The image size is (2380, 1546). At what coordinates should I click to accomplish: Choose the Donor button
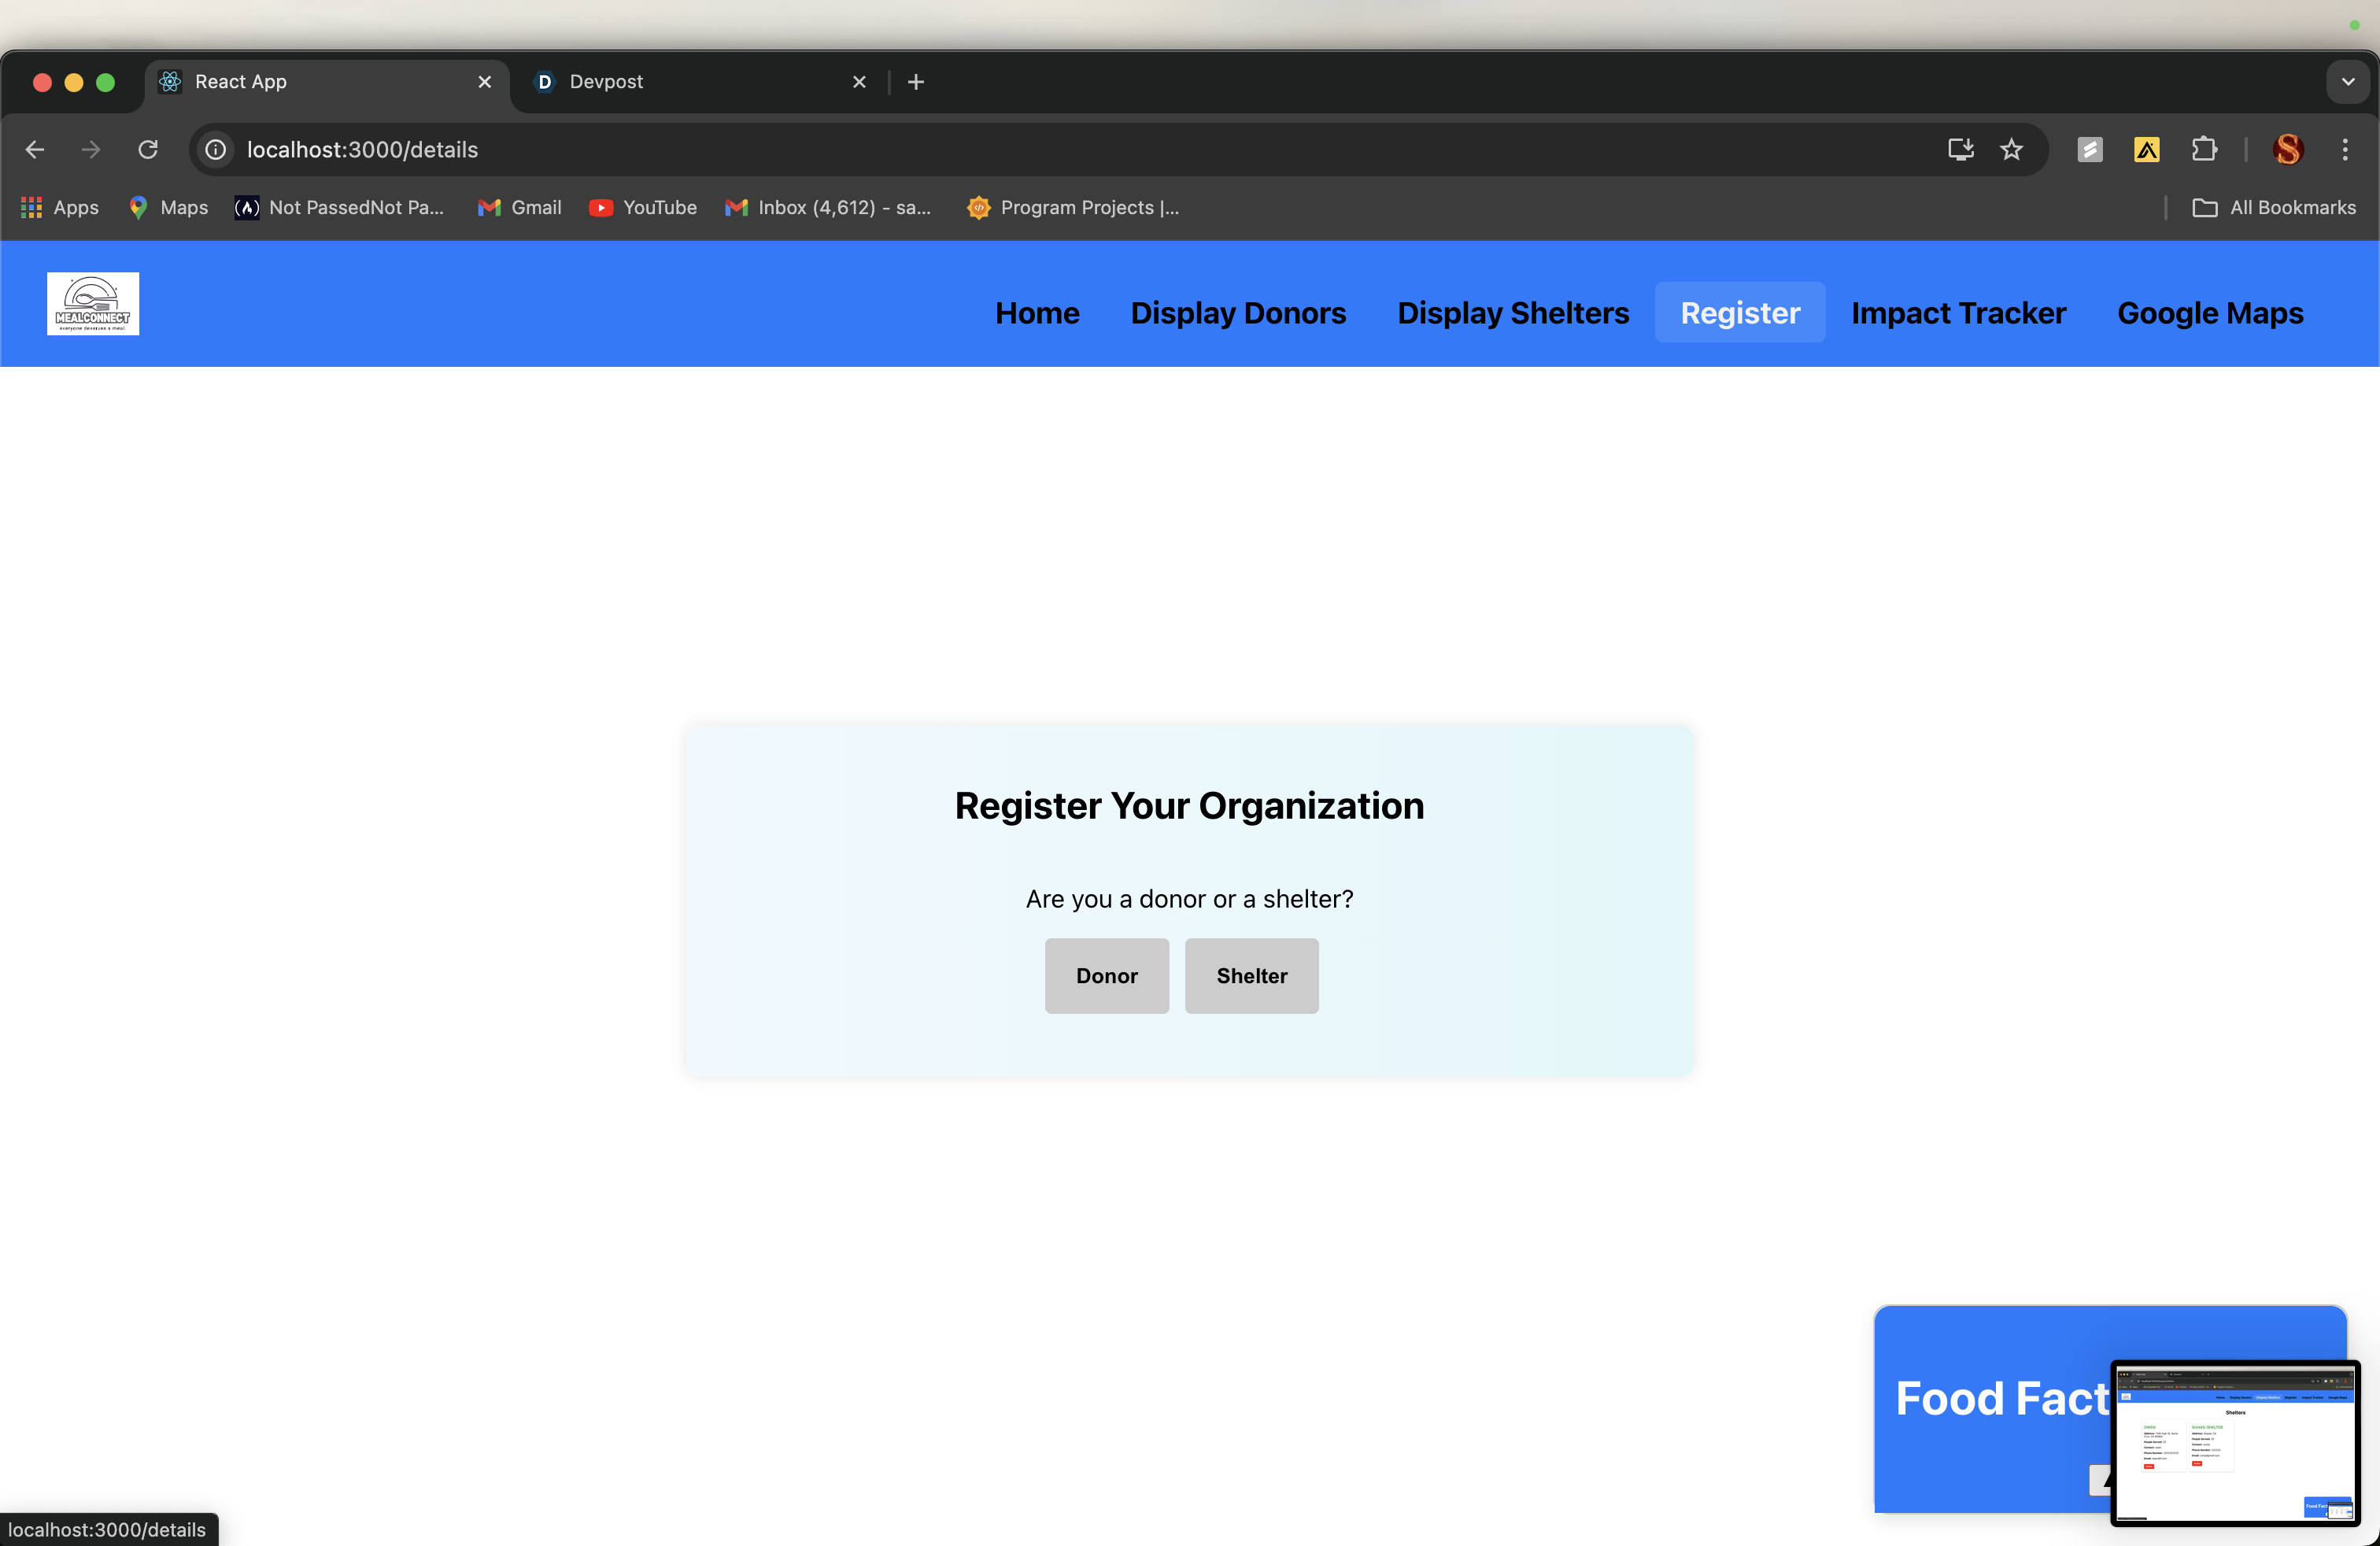pyautogui.click(x=1106, y=976)
